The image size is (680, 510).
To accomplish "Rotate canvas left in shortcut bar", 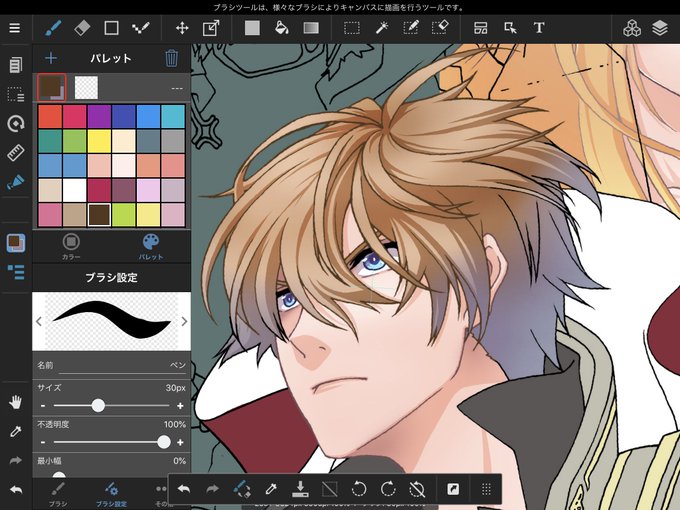I will (359, 489).
